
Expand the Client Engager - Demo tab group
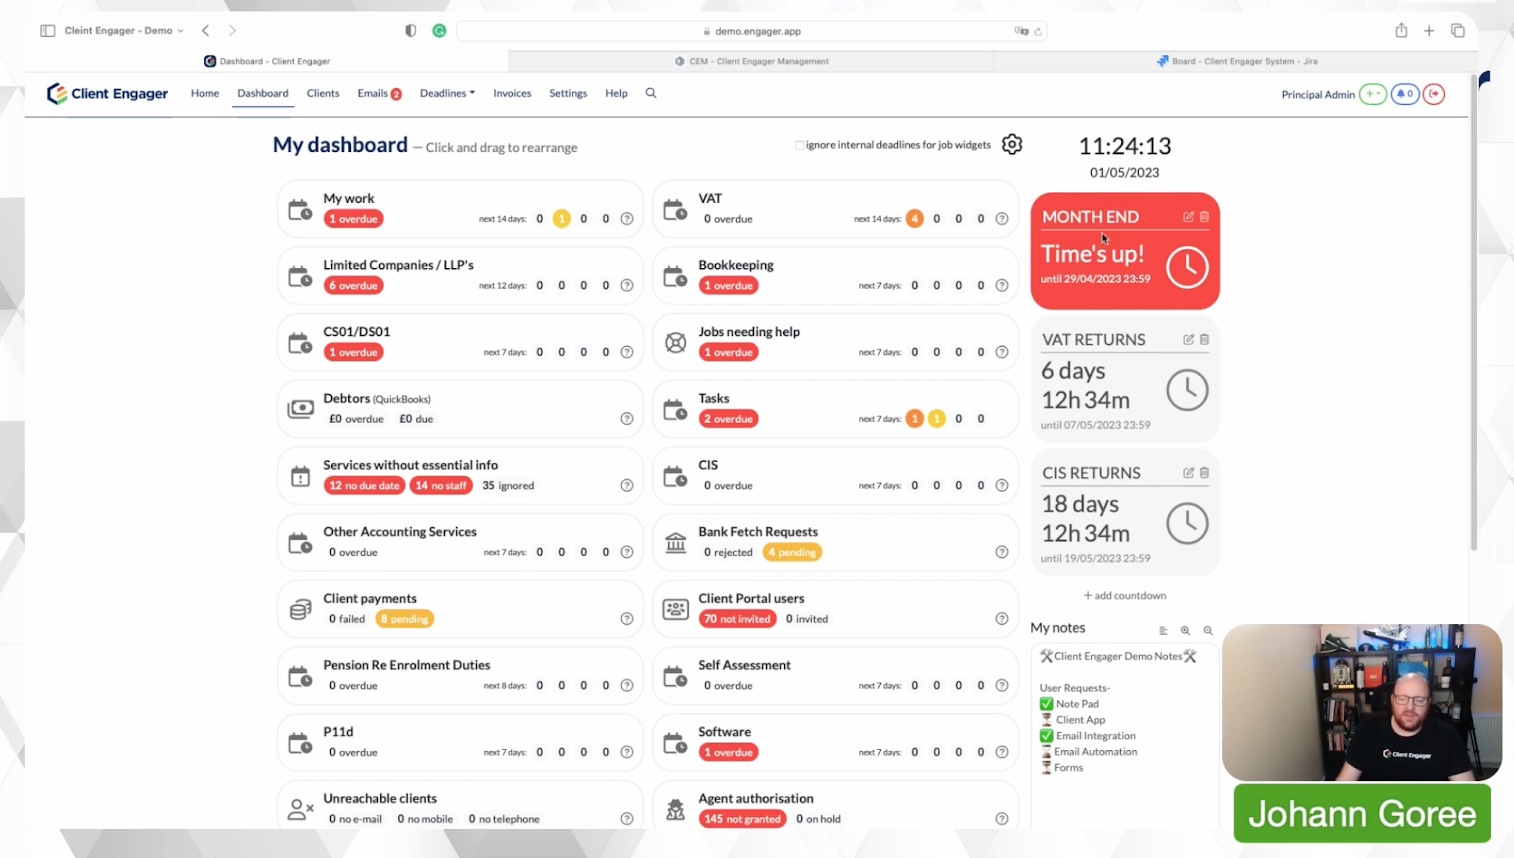pos(124,31)
